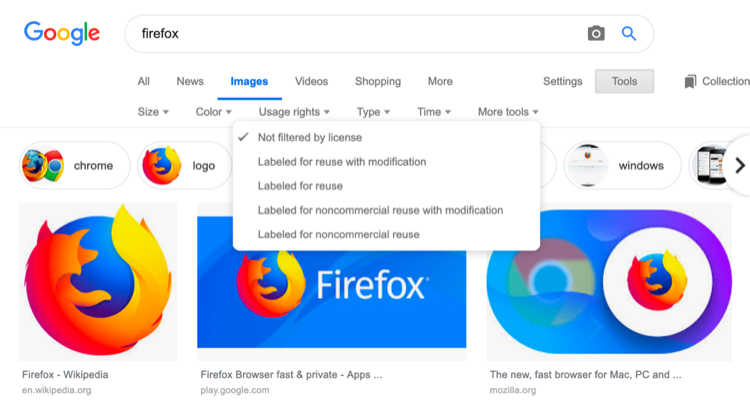Screen dimensions: 750x401
Task: Click the blue magnifier search icon
Action: coord(629,33)
